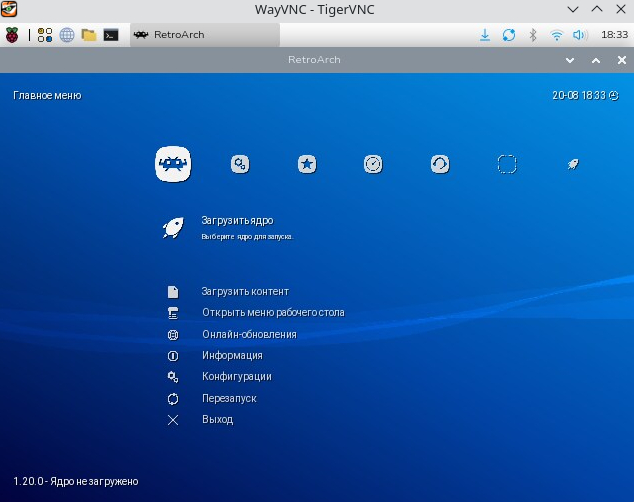Open Онлайн-обновления entry

[x=249, y=334]
